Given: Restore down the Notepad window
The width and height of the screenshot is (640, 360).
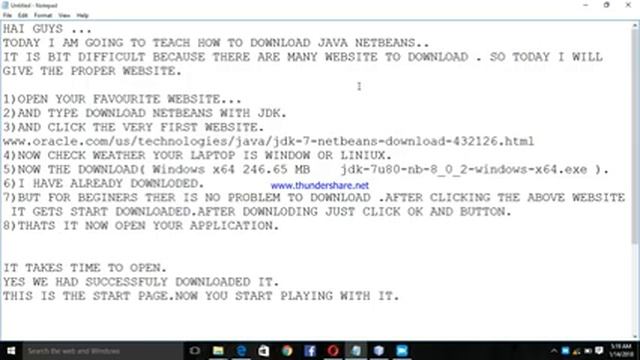Looking at the screenshot, I should click(x=607, y=5).
